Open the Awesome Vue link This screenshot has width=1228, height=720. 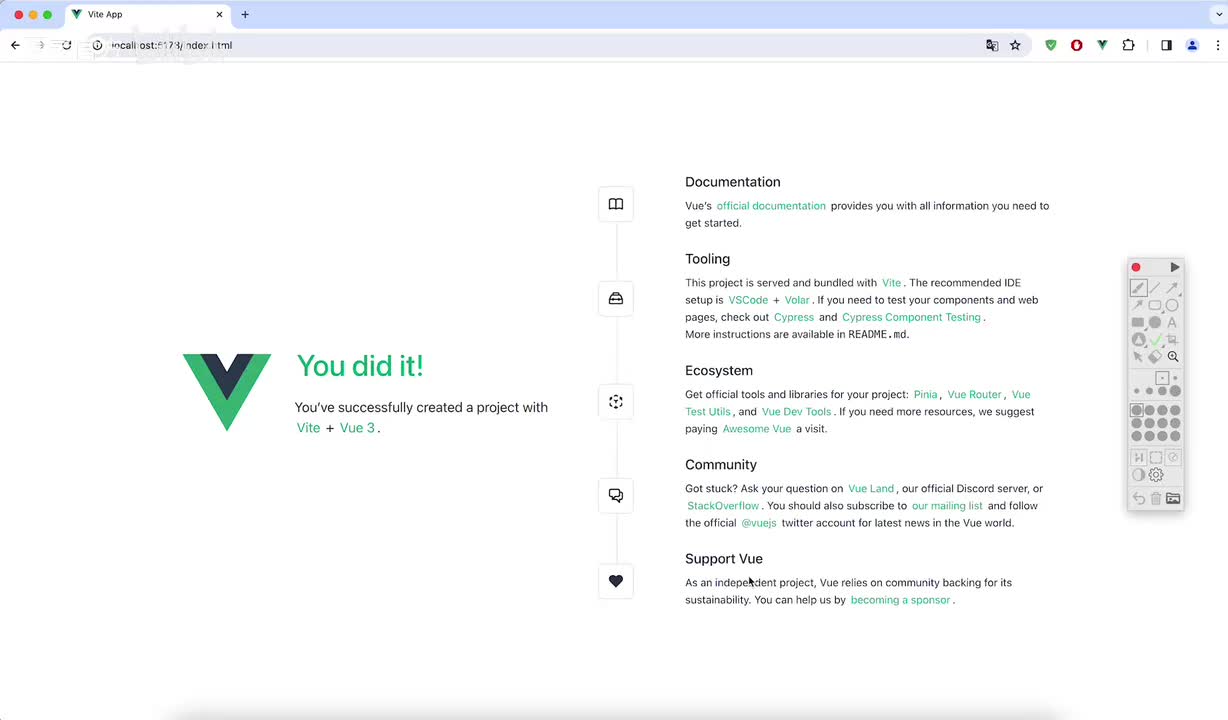point(757,429)
